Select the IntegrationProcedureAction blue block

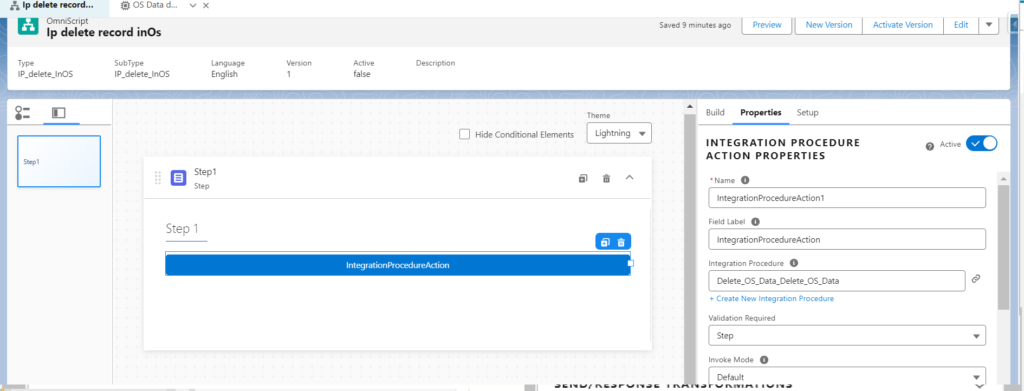[397, 265]
